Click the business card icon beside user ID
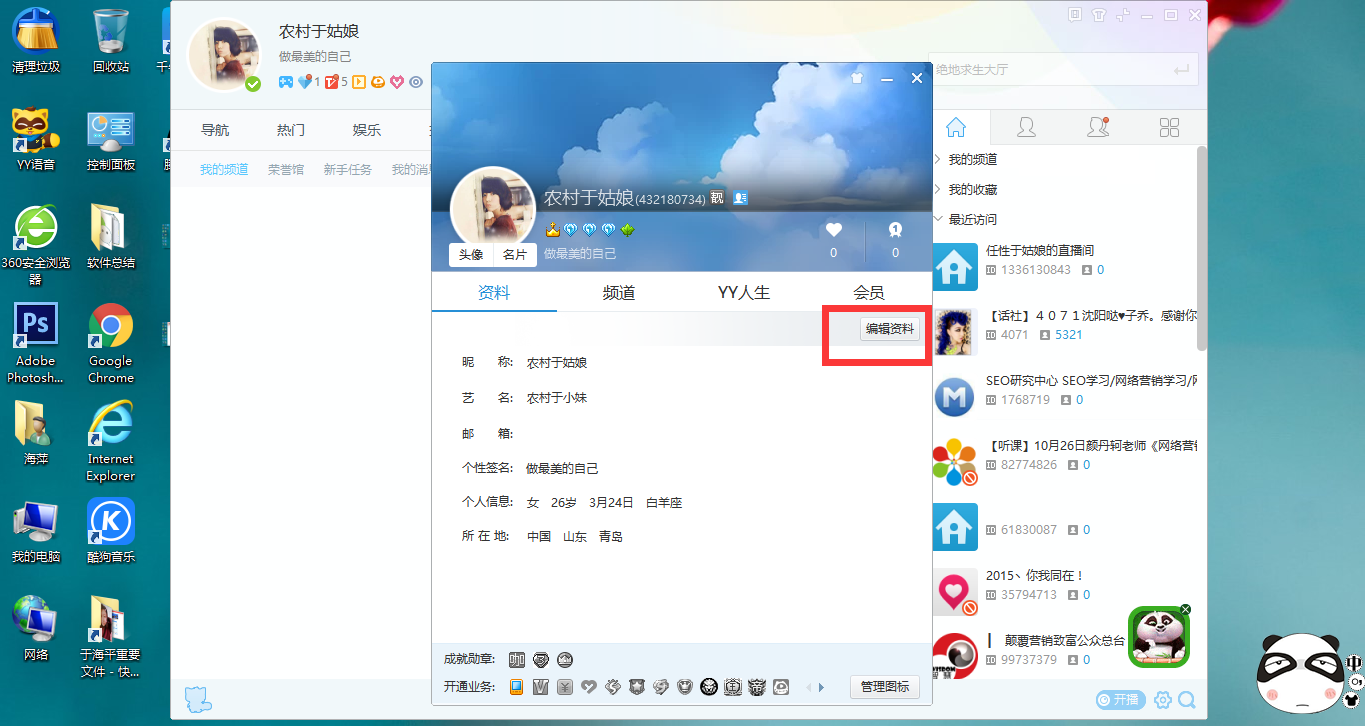 click(740, 198)
